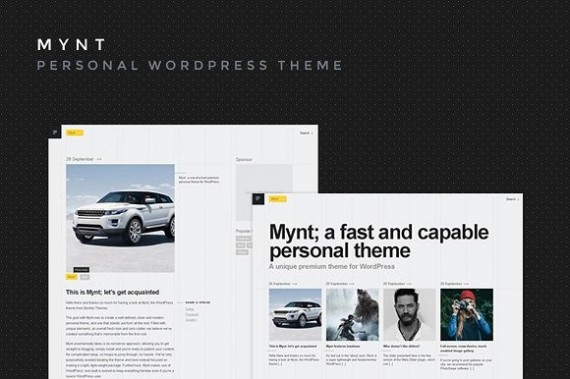Open the yellow menu dropdown on back page
This screenshot has height=379, width=570.
pyautogui.click(x=75, y=133)
